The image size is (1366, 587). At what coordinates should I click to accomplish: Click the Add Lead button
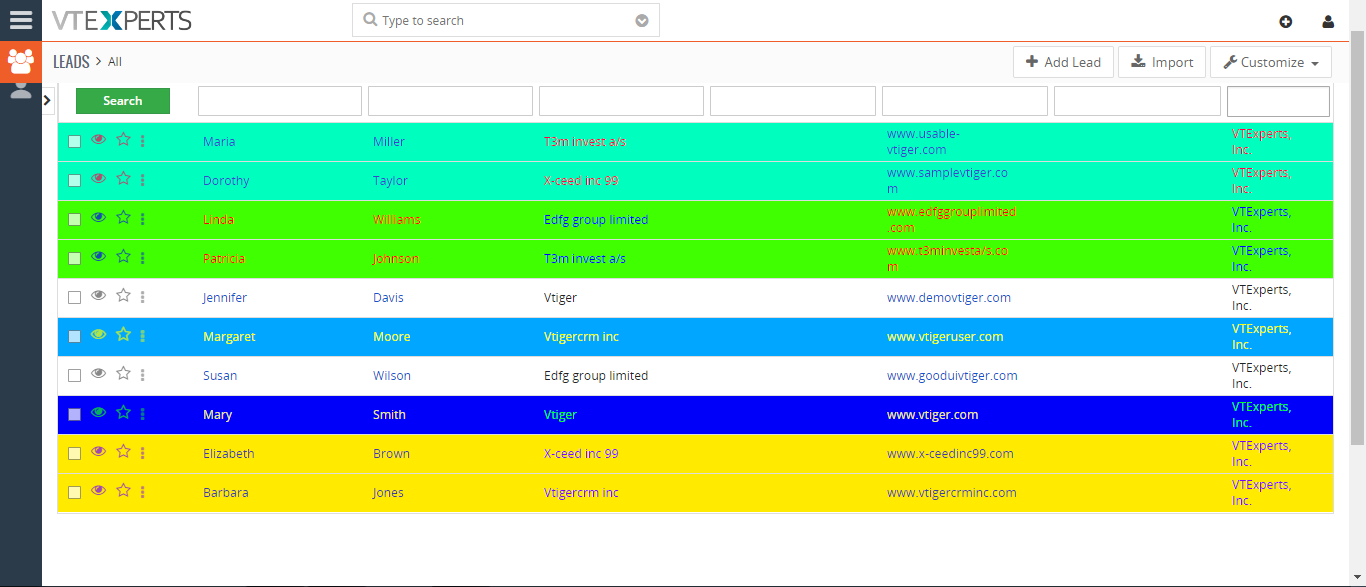pyautogui.click(x=1063, y=62)
